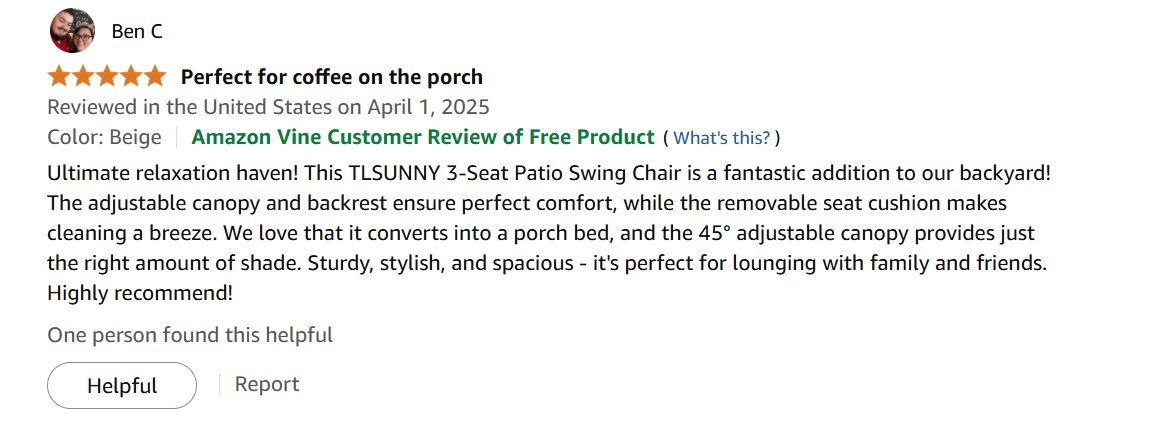Open review title Perfect for coffee on the porch
The width and height of the screenshot is (1165, 442).
(x=332, y=77)
